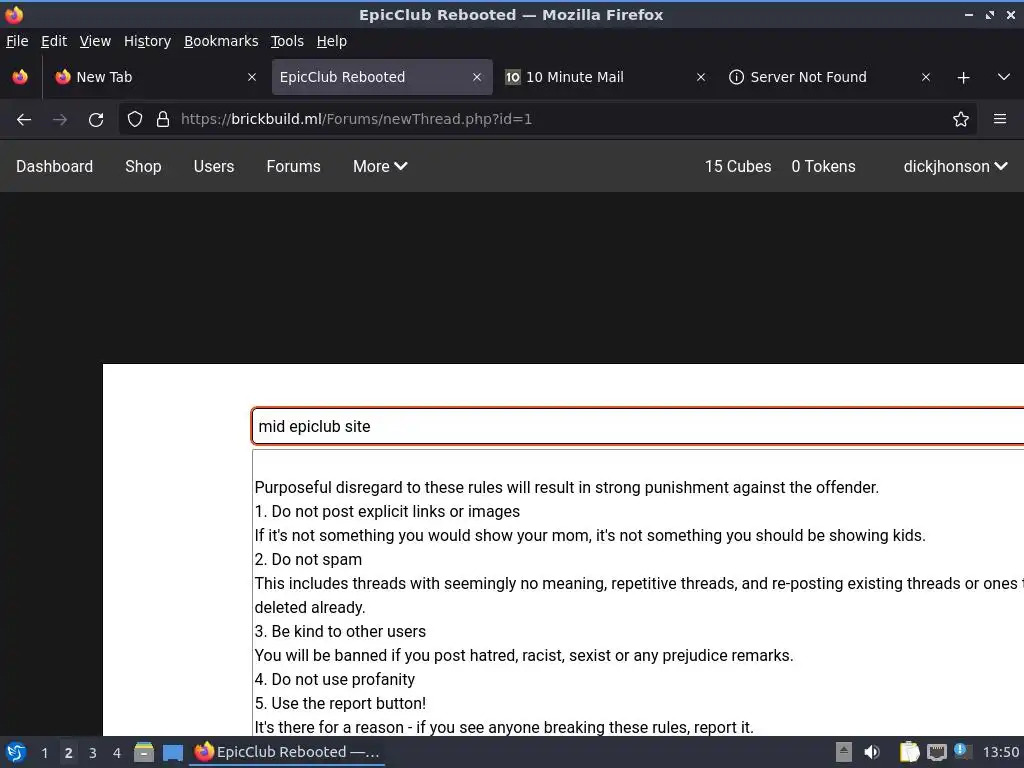Expand the list all tabs chevron
This screenshot has width=1024, height=768.
[x=1004, y=77]
